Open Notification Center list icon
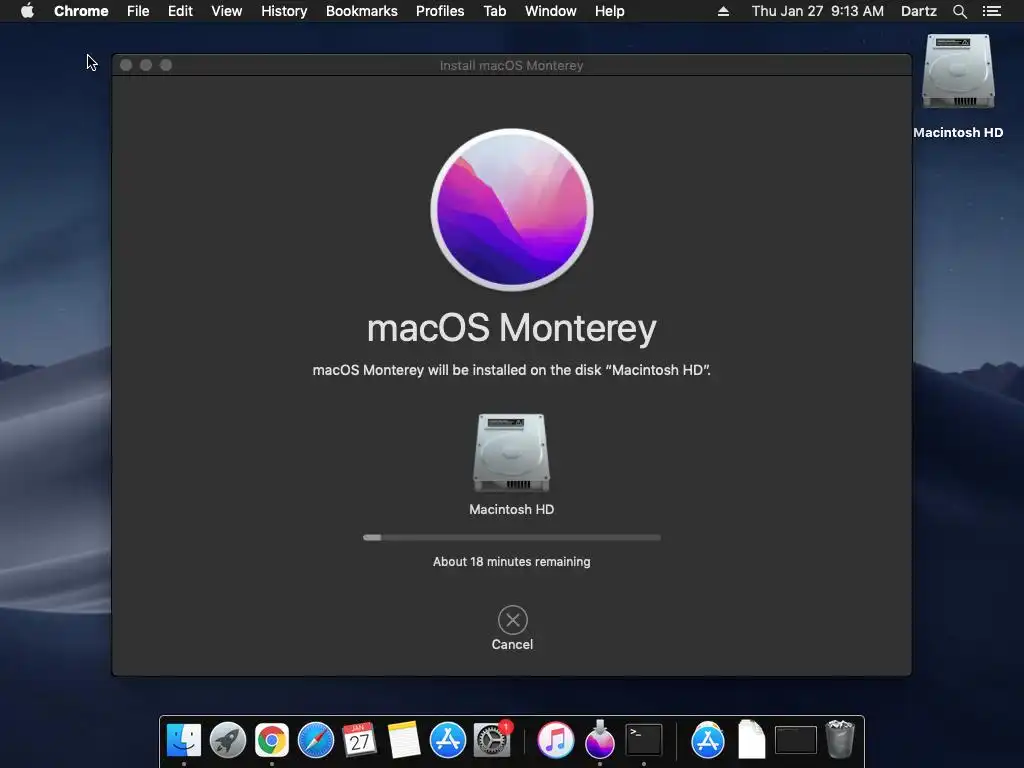This screenshot has height=768, width=1024. click(991, 11)
